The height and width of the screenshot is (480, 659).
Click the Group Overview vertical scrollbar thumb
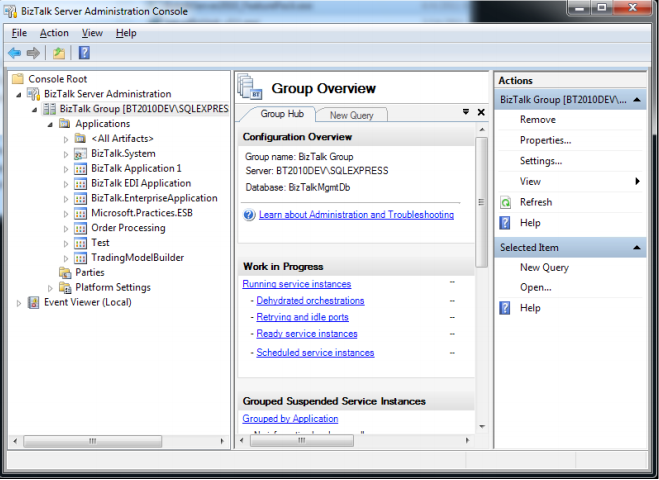tap(482, 202)
